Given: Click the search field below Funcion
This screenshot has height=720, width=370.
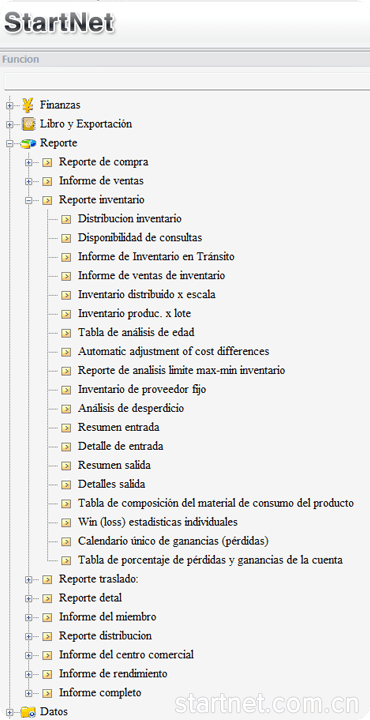Looking at the screenshot, I should [x=187, y=81].
